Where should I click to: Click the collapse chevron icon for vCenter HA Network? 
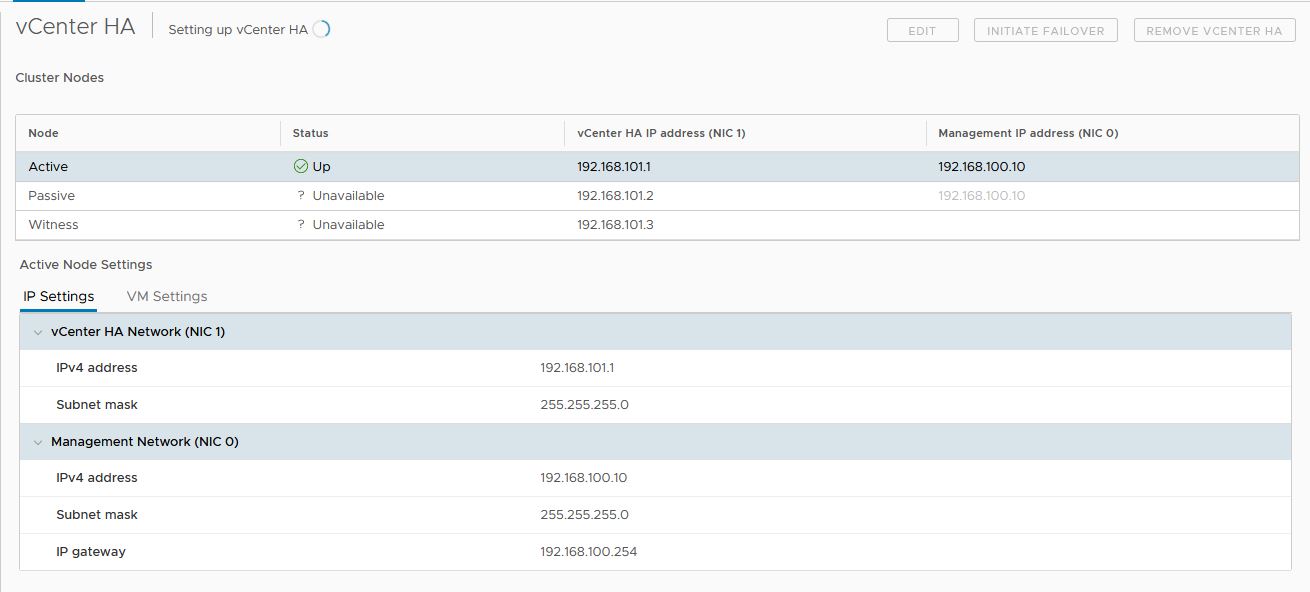(x=38, y=331)
